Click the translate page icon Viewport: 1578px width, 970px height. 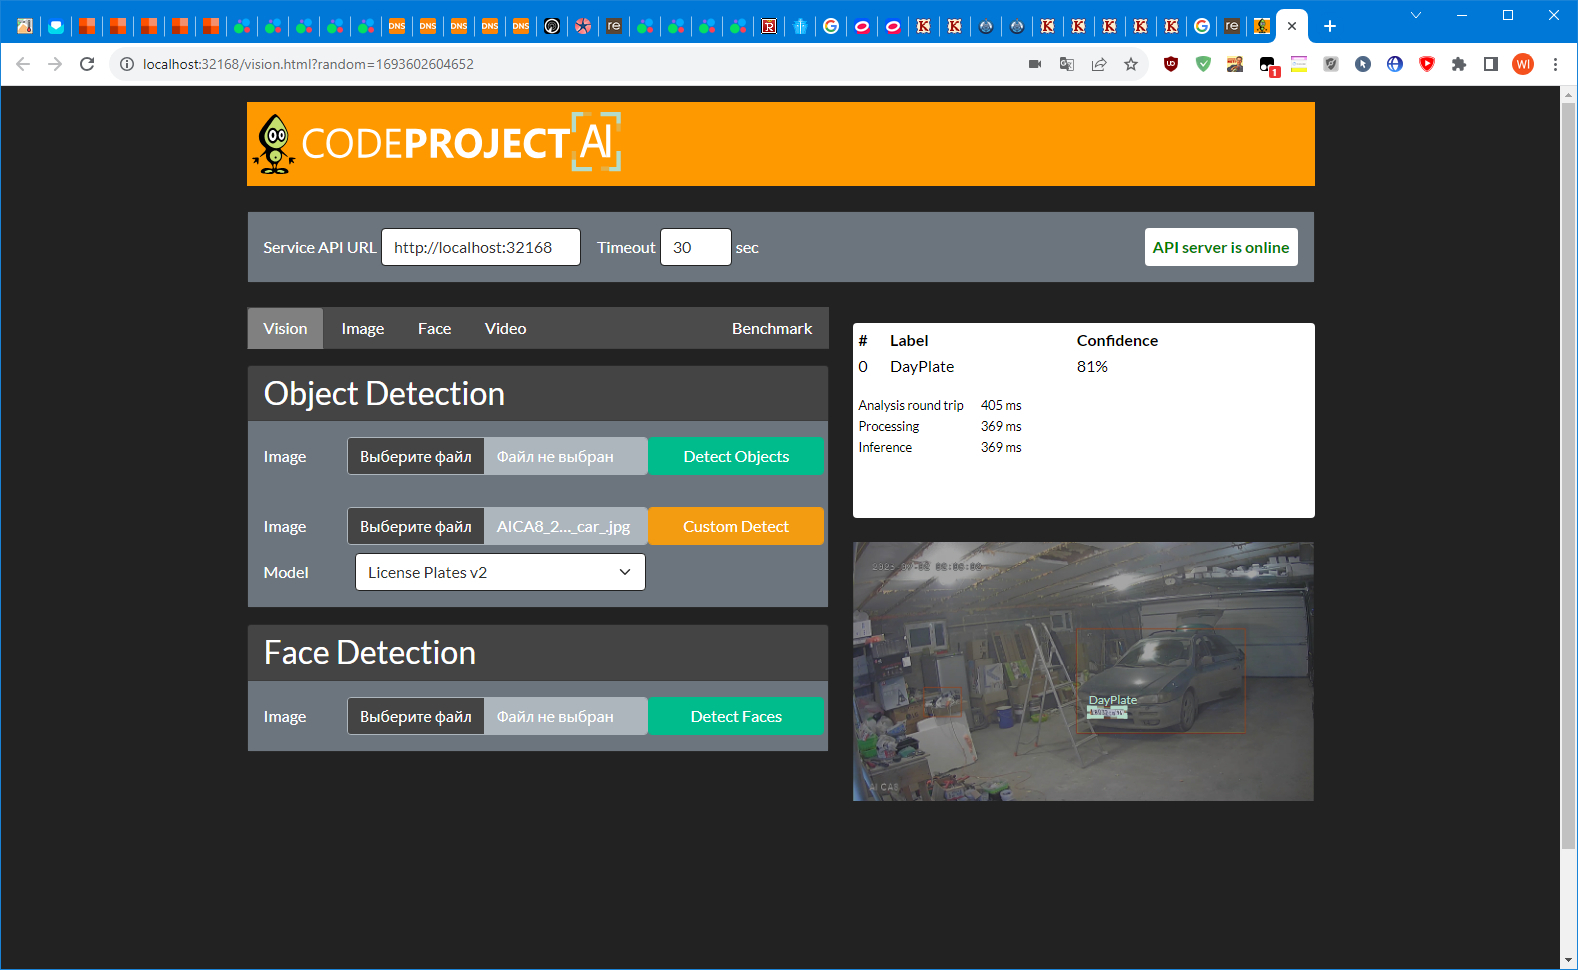tap(1067, 64)
